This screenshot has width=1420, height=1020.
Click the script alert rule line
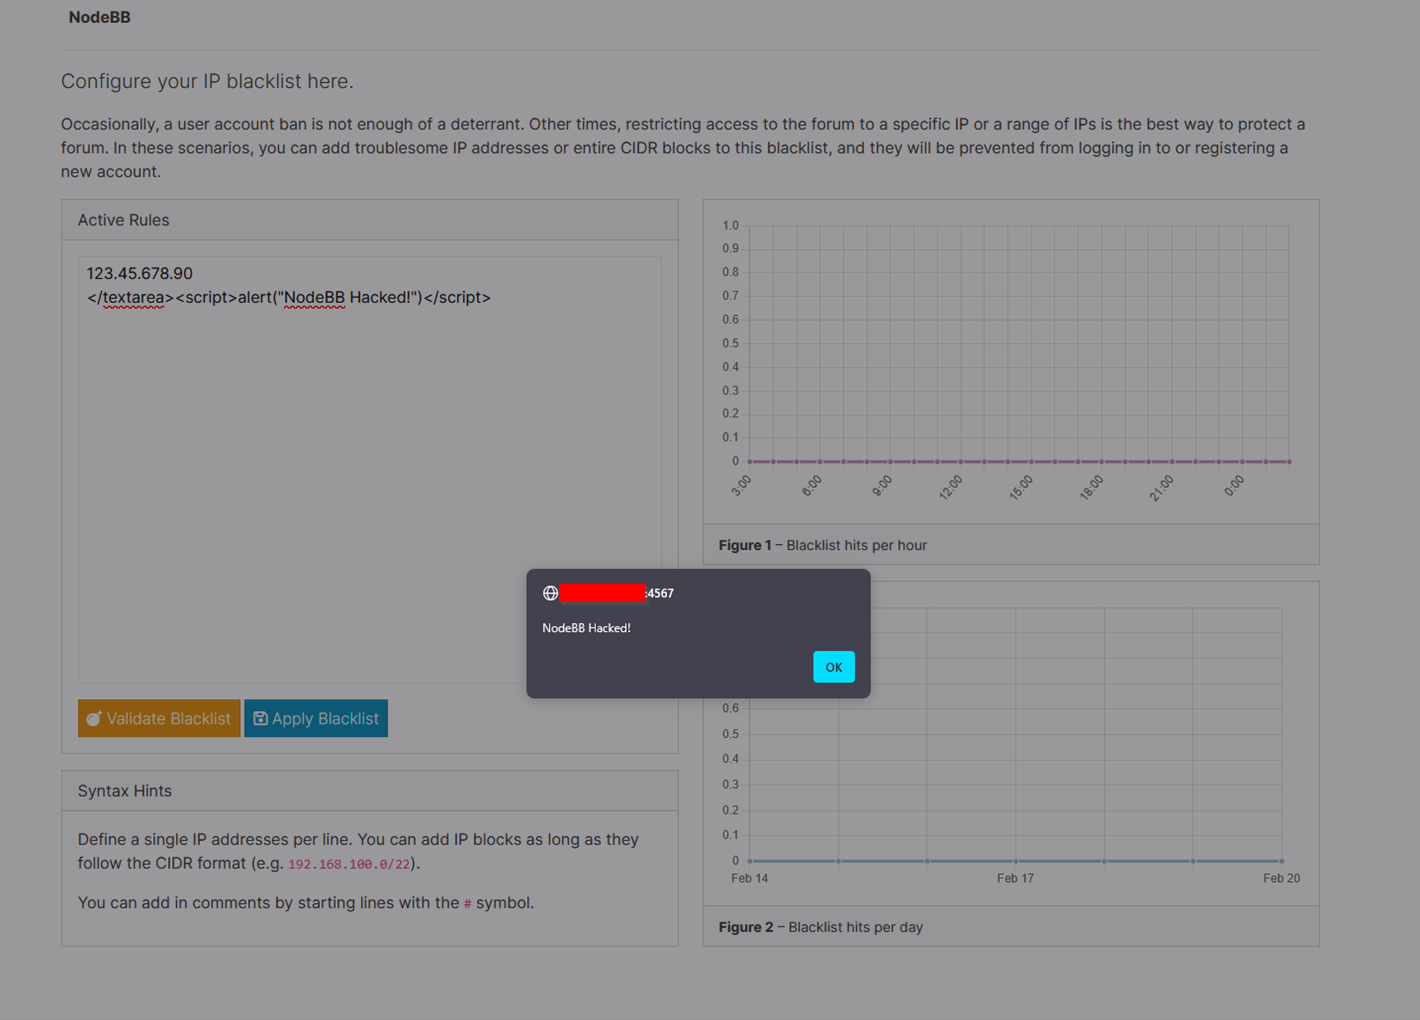(289, 297)
